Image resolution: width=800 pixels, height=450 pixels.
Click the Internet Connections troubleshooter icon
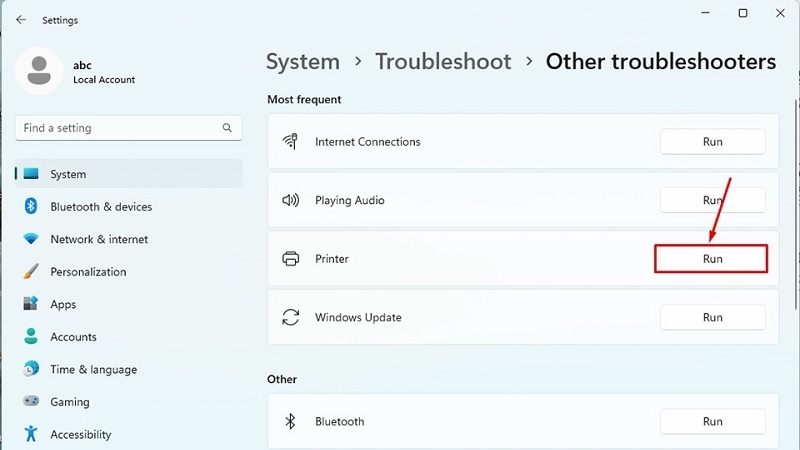pos(290,141)
